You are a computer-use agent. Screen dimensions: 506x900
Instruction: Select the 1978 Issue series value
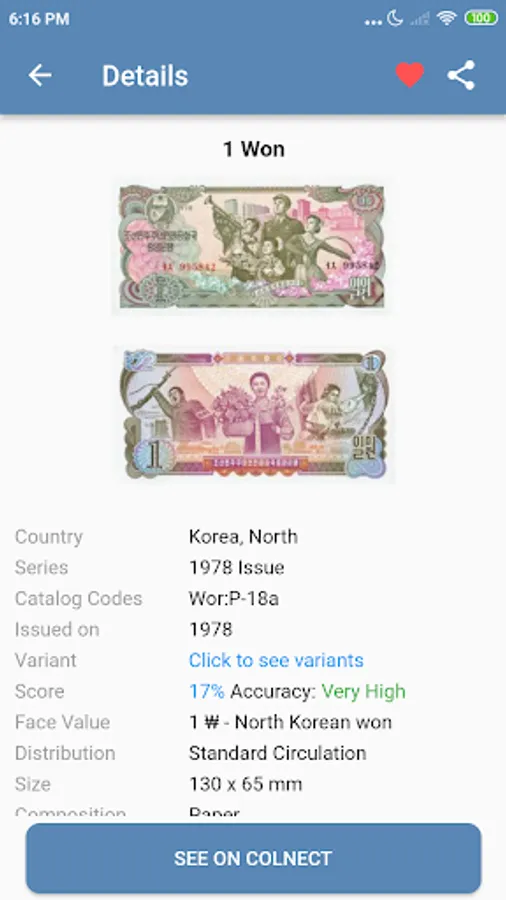pyautogui.click(x=236, y=568)
